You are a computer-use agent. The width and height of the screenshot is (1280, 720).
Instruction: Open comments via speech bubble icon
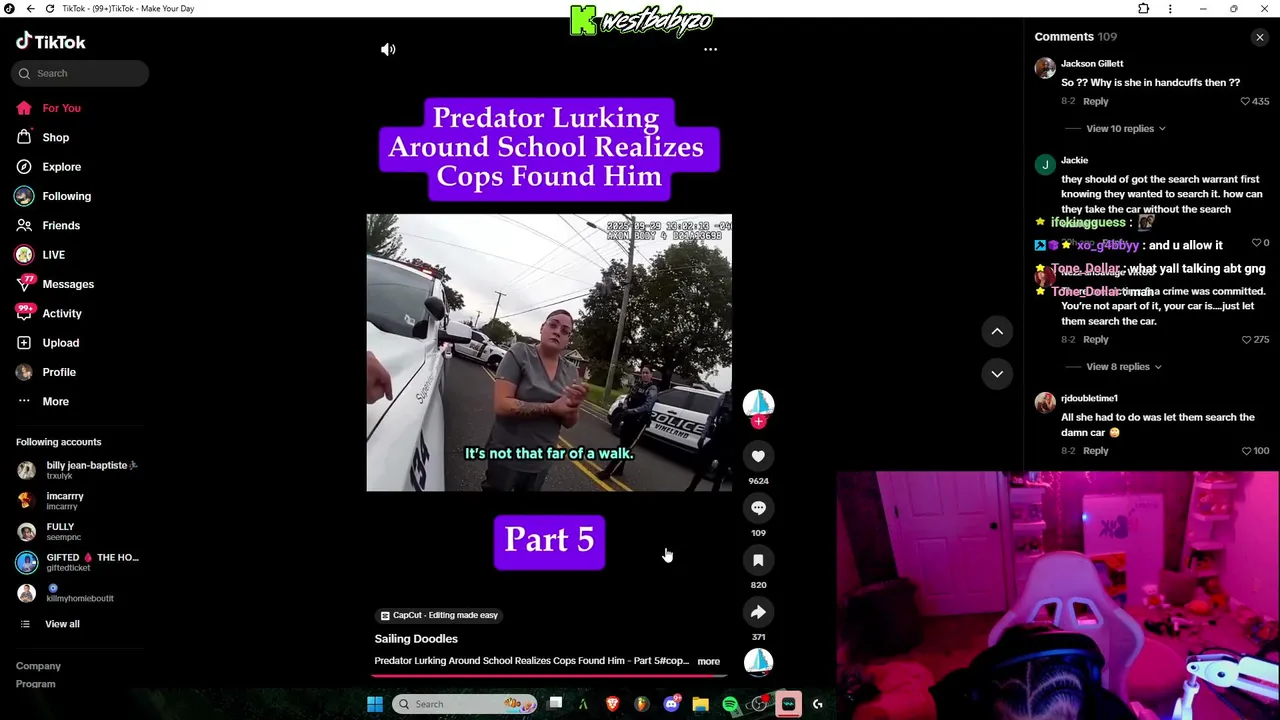pos(758,508)
